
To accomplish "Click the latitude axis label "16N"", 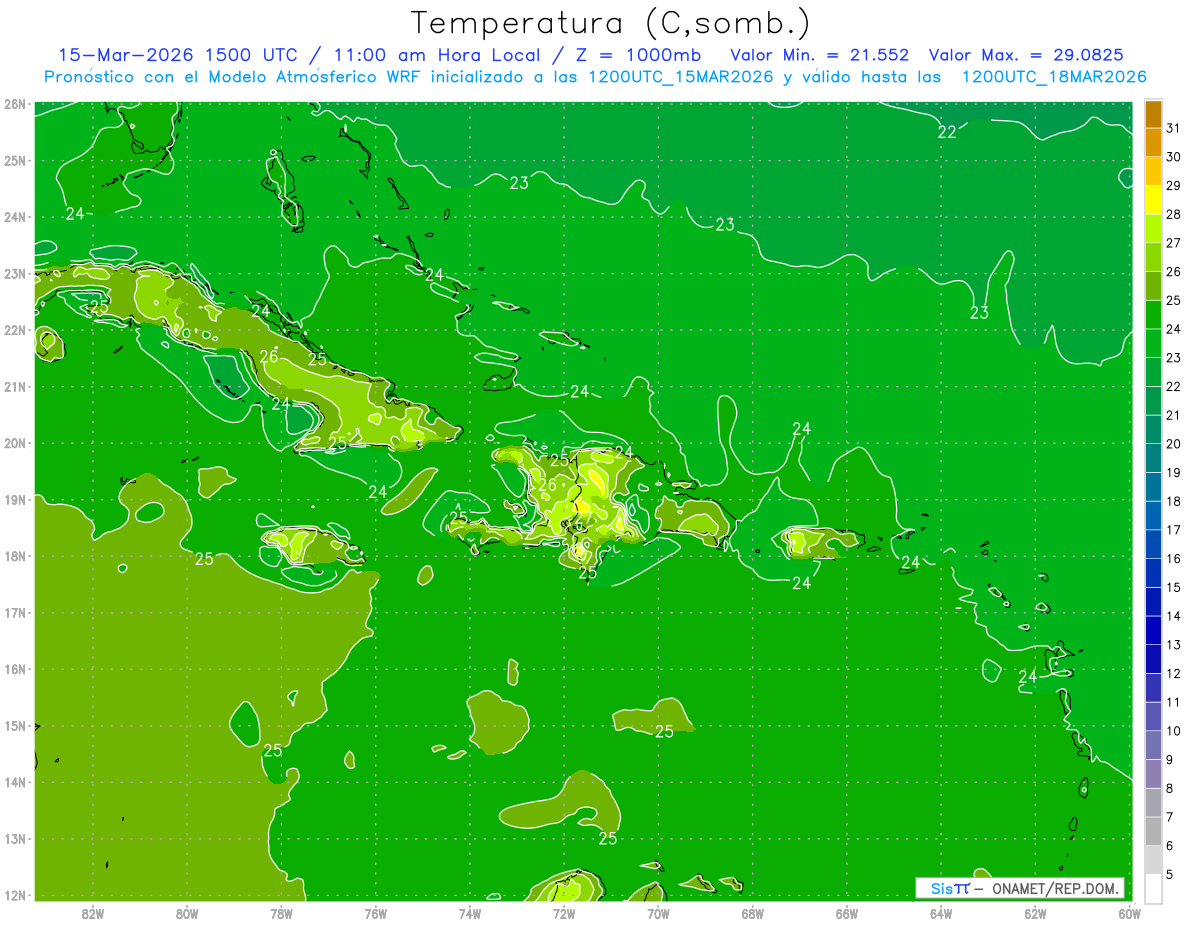I will coord(14,669).
